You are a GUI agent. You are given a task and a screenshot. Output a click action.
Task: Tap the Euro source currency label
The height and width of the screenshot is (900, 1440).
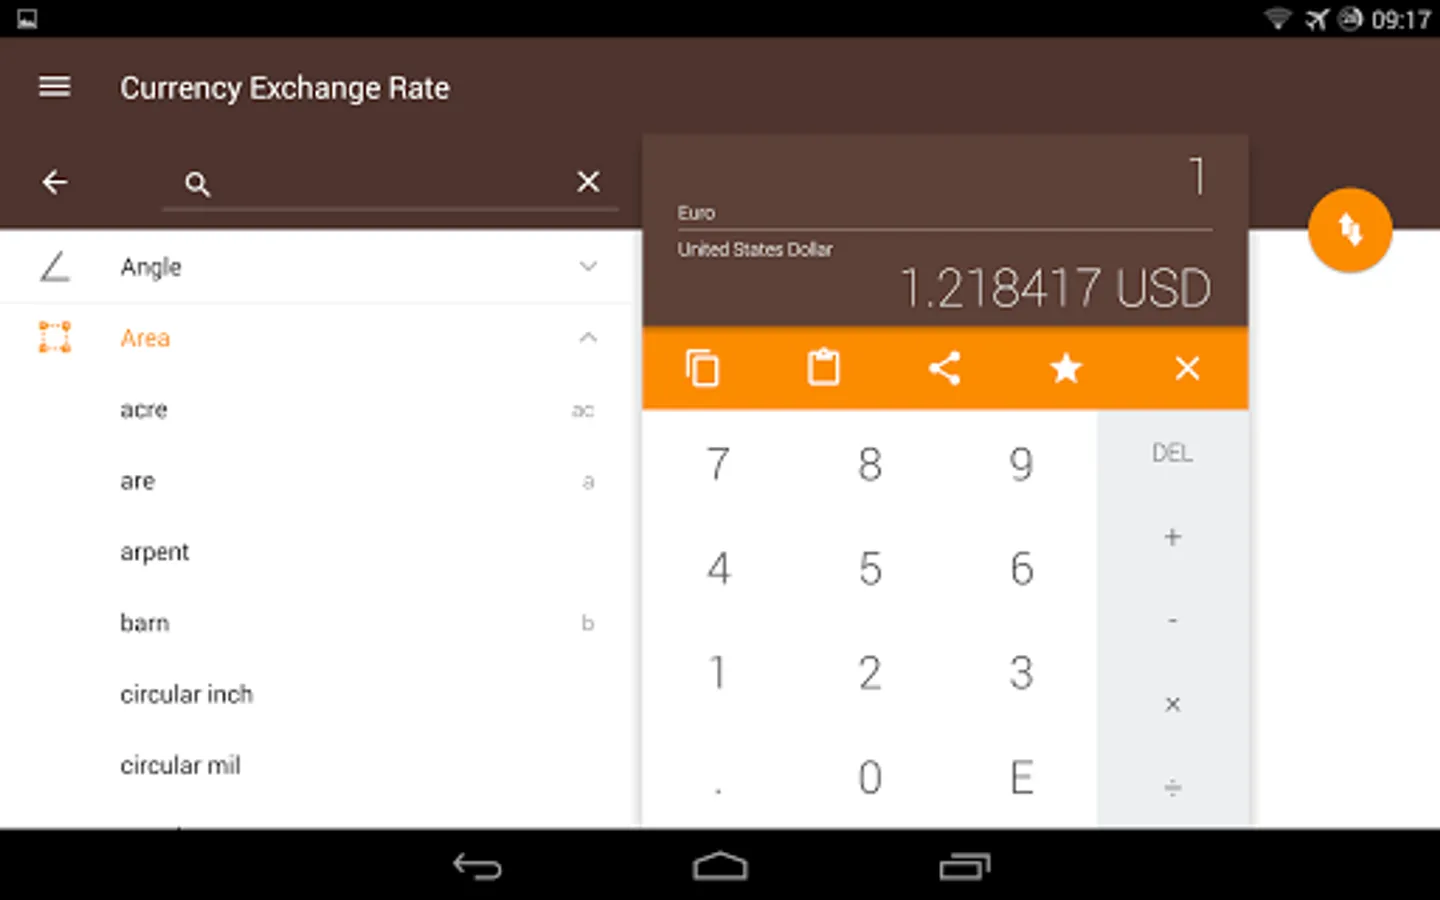point(696,213)
